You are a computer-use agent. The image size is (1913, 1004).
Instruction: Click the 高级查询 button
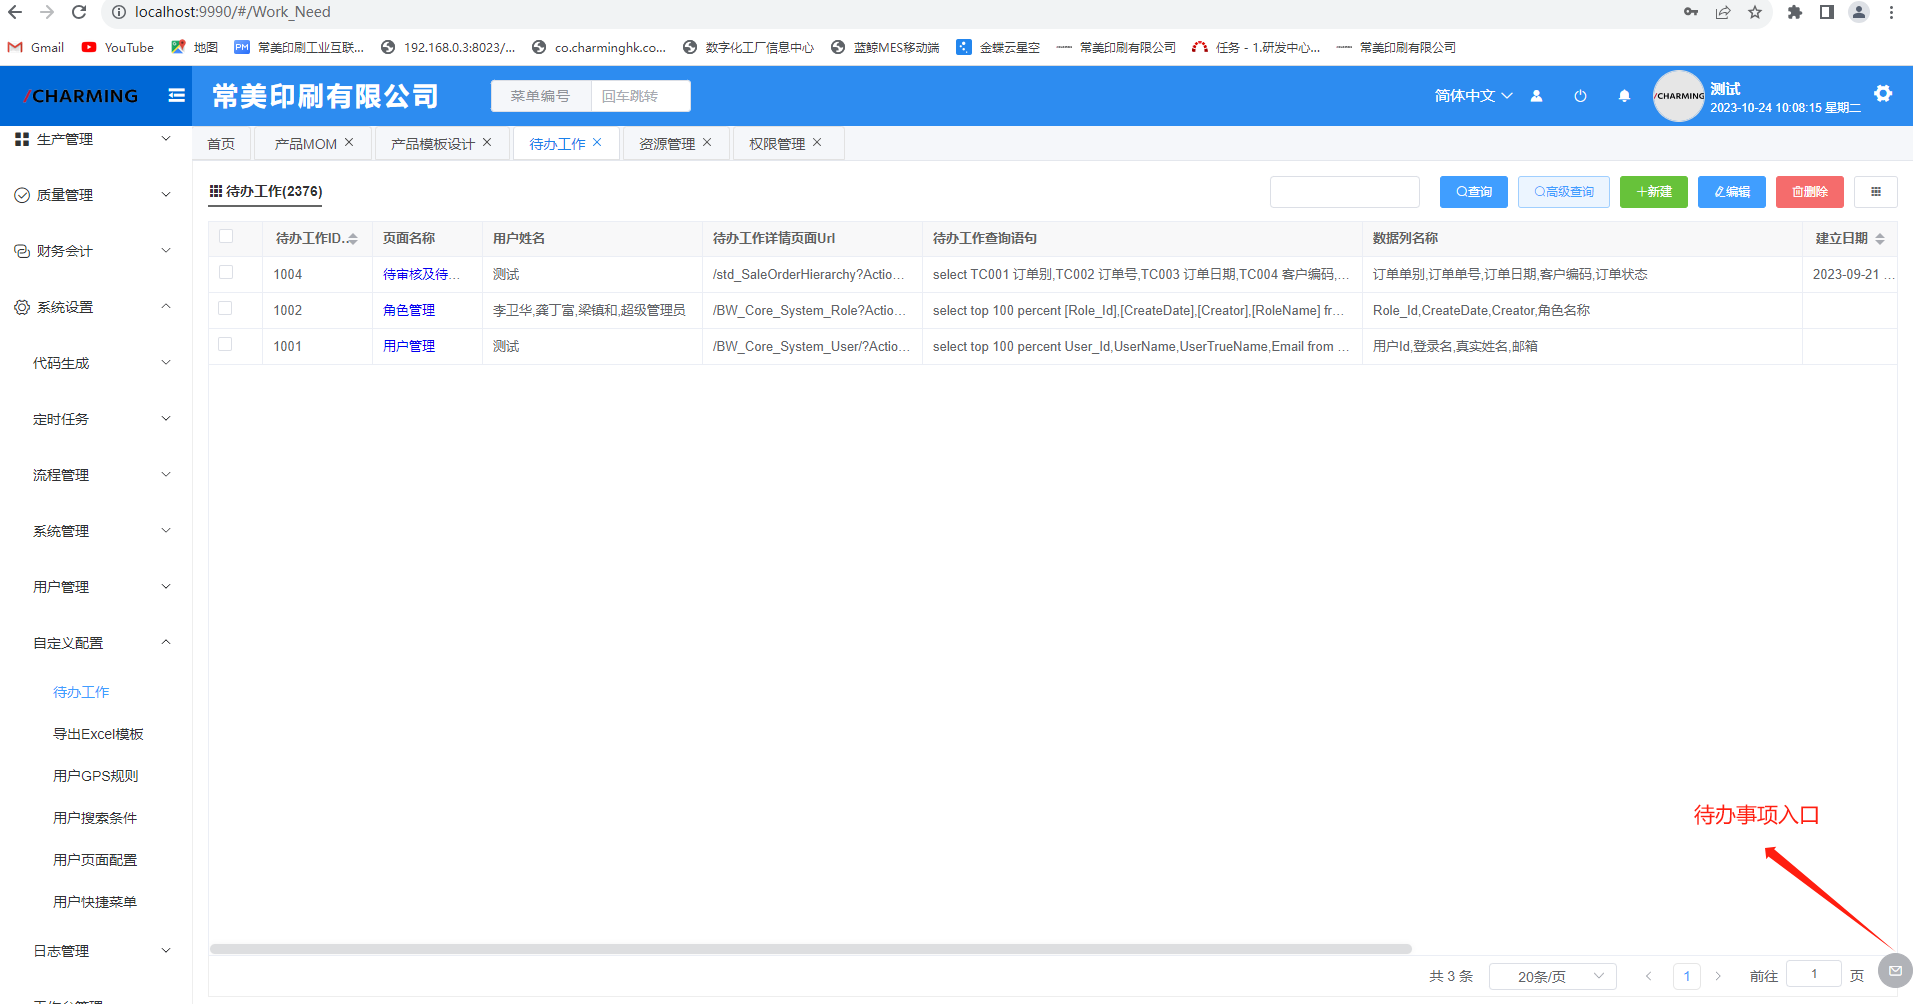pyautogui.click(x=1564, y=192)
